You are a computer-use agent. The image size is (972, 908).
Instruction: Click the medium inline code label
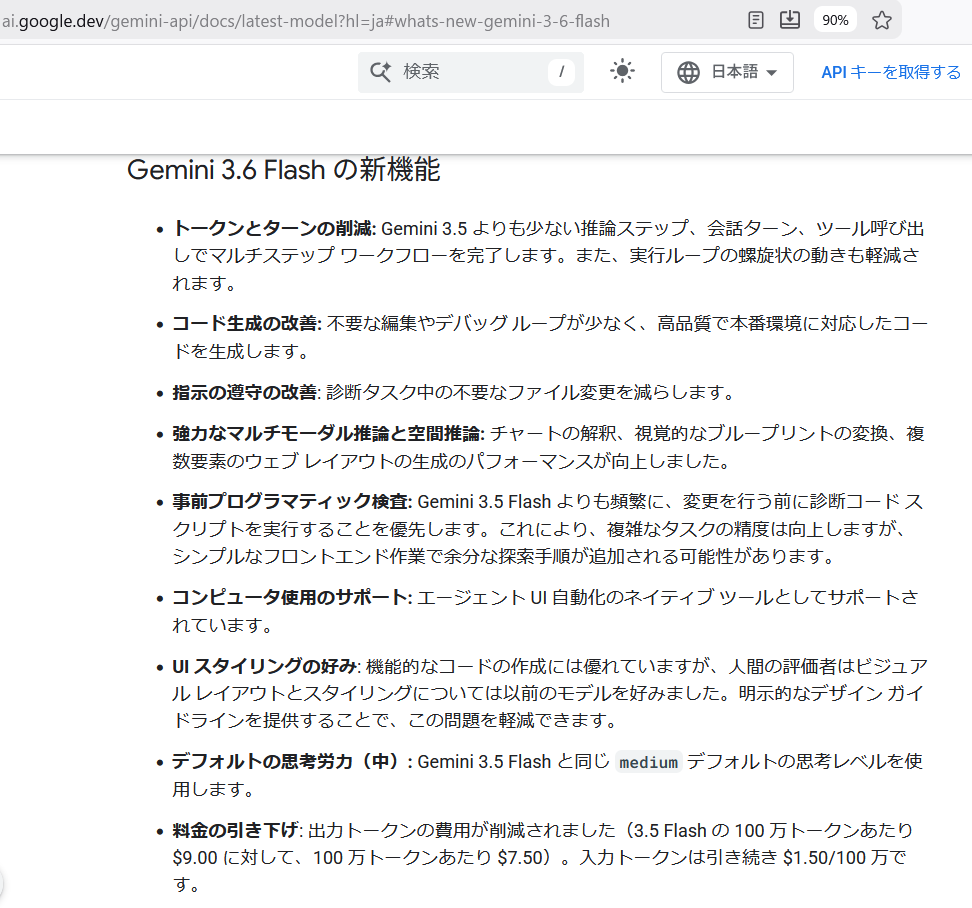click(x=648, y=762)
